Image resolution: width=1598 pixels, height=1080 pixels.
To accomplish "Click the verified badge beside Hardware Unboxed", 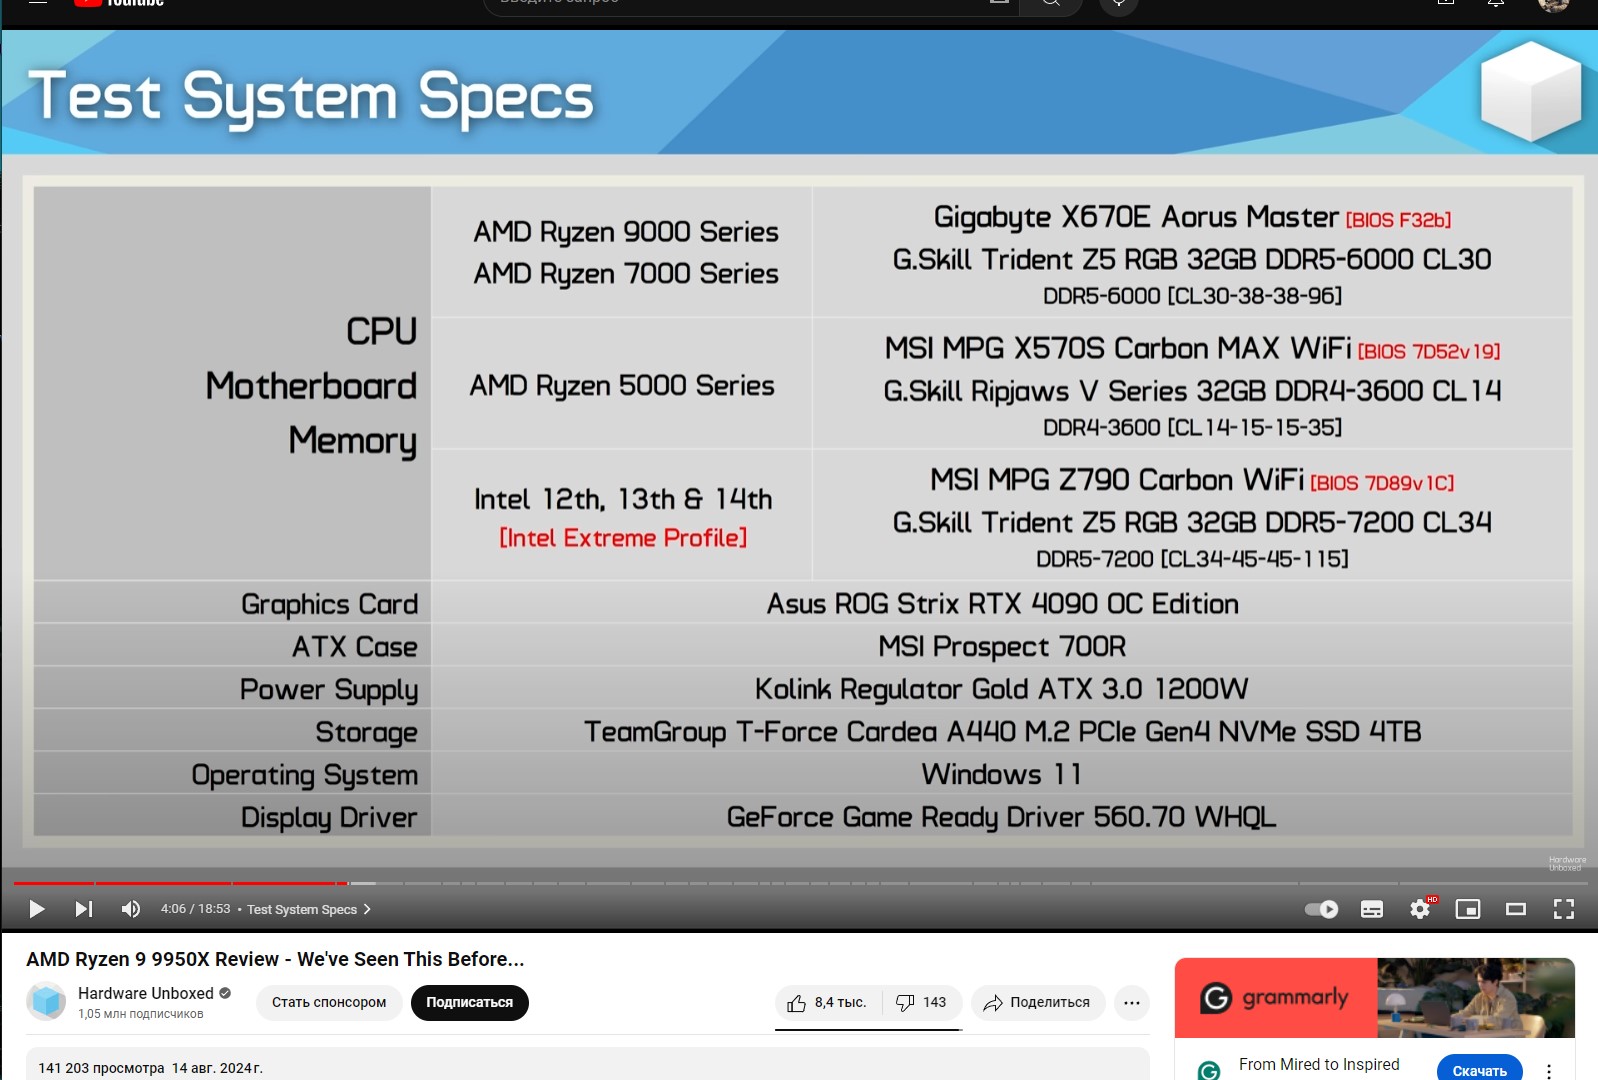I will point(225,993).
